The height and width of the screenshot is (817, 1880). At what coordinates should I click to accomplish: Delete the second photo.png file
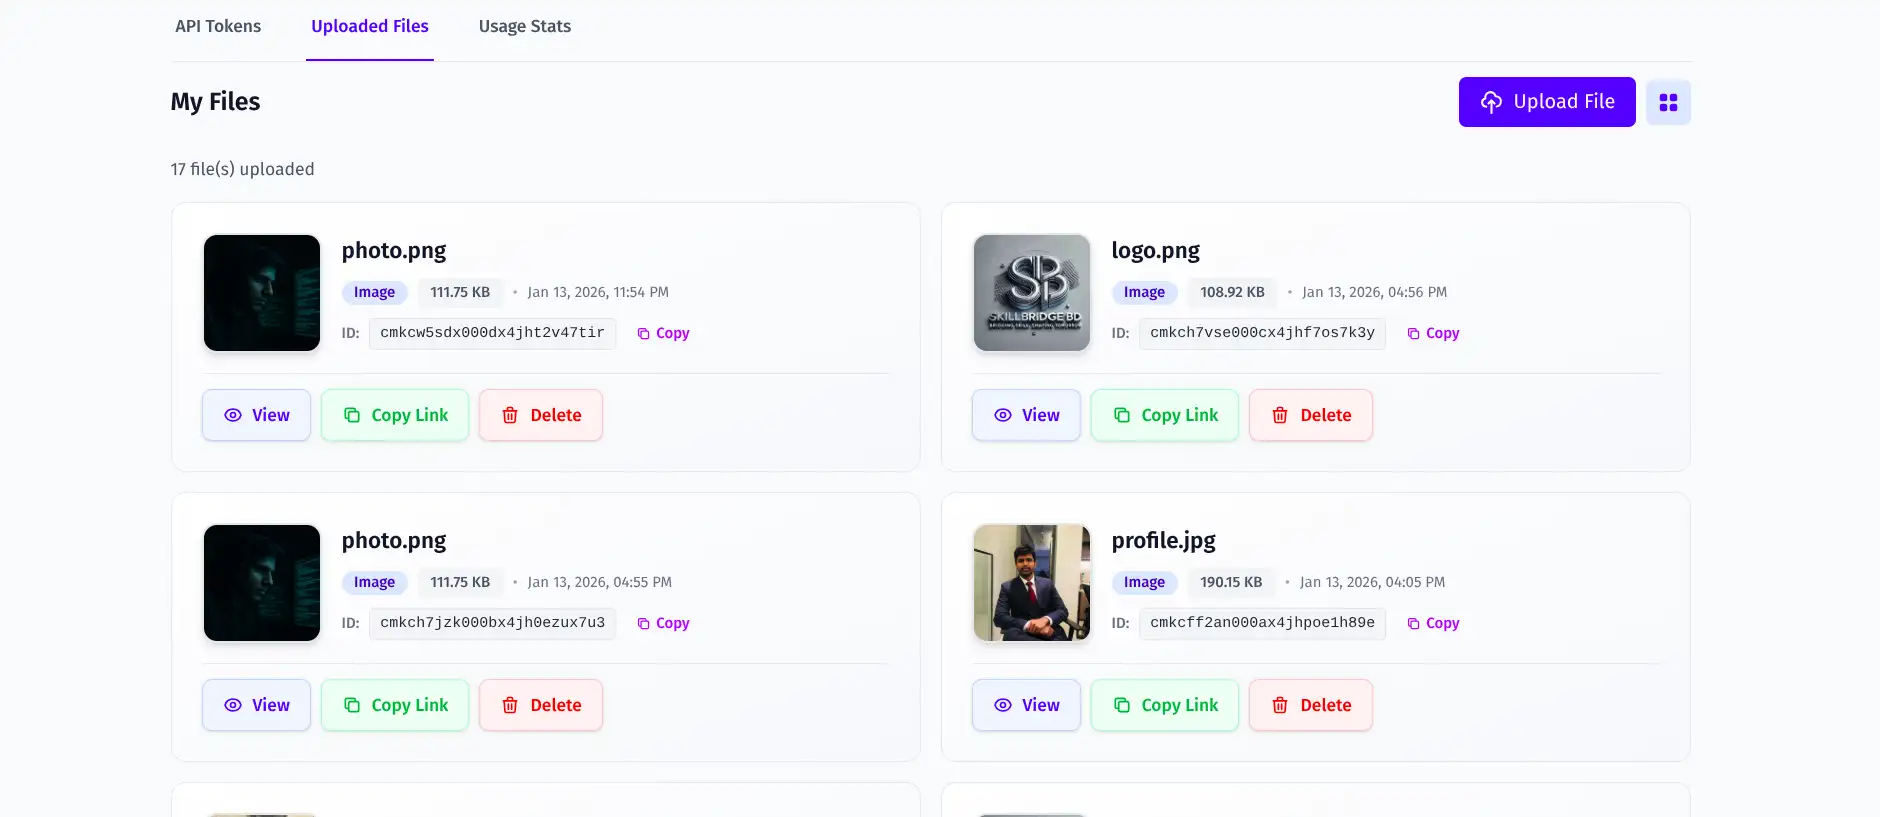point(540,705)
